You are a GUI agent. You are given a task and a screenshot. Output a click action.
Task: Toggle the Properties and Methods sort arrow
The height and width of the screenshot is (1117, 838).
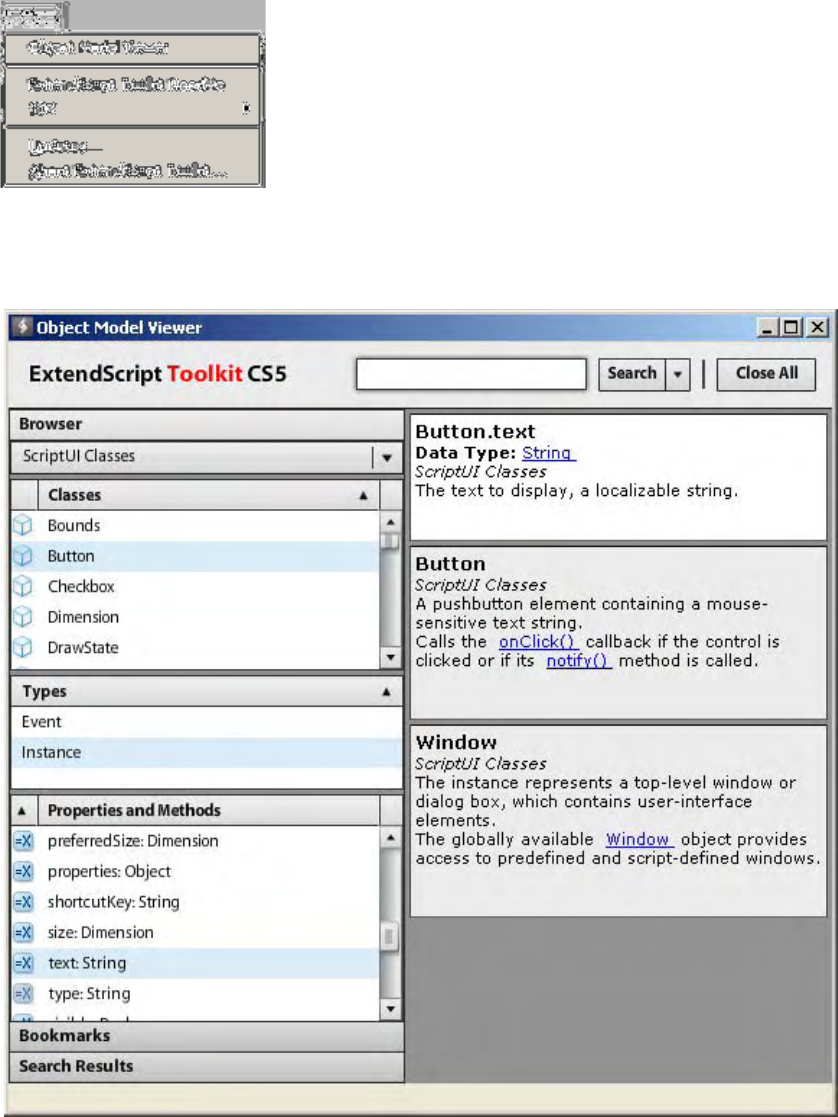(22, 811)
